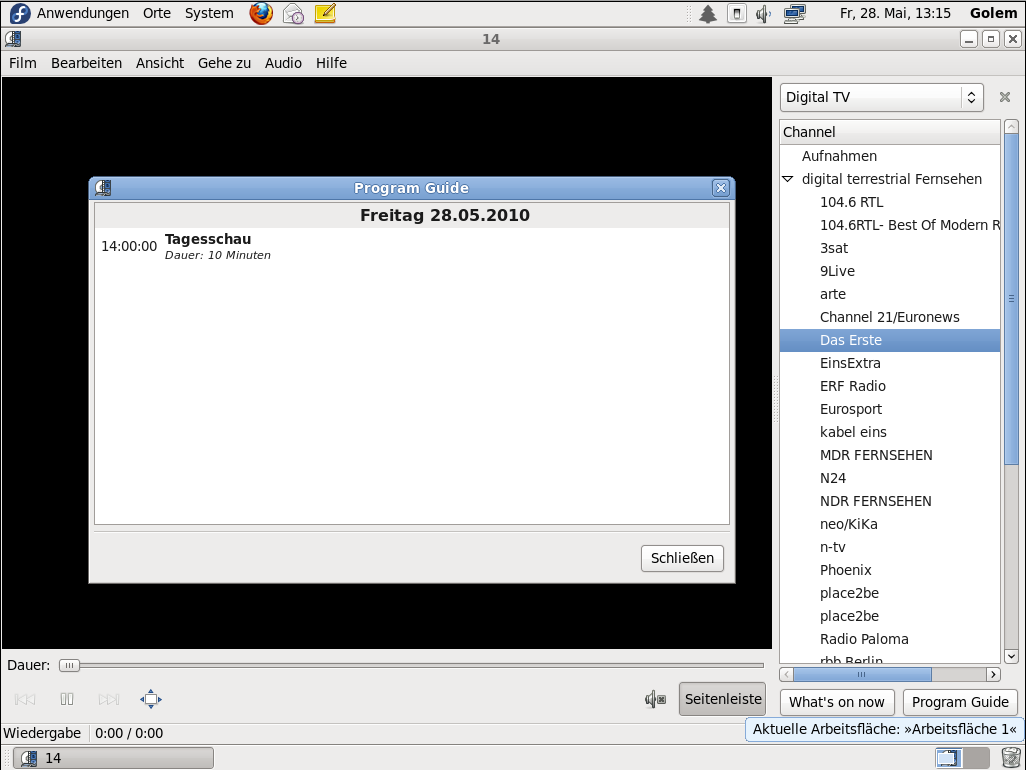Select the 104.6 RTL channel
Image resolution: width=1026 pixels, height=770 pixels.
point(851,202)
